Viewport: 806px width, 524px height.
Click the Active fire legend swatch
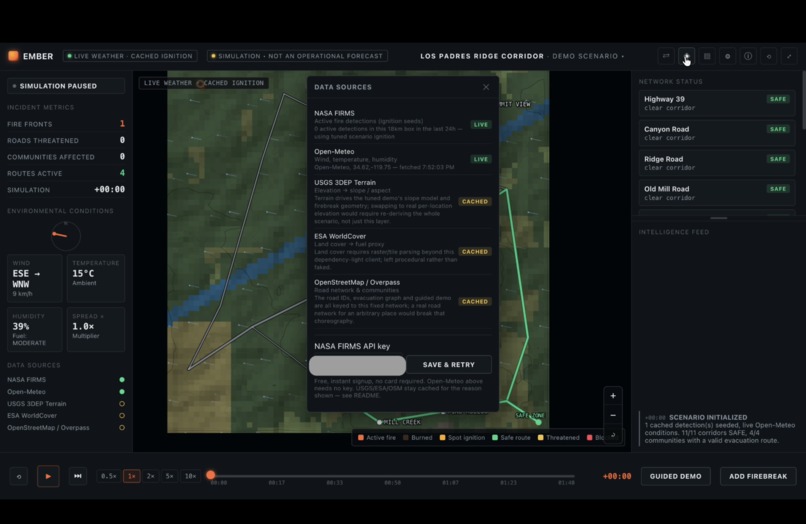coord(361,438)
